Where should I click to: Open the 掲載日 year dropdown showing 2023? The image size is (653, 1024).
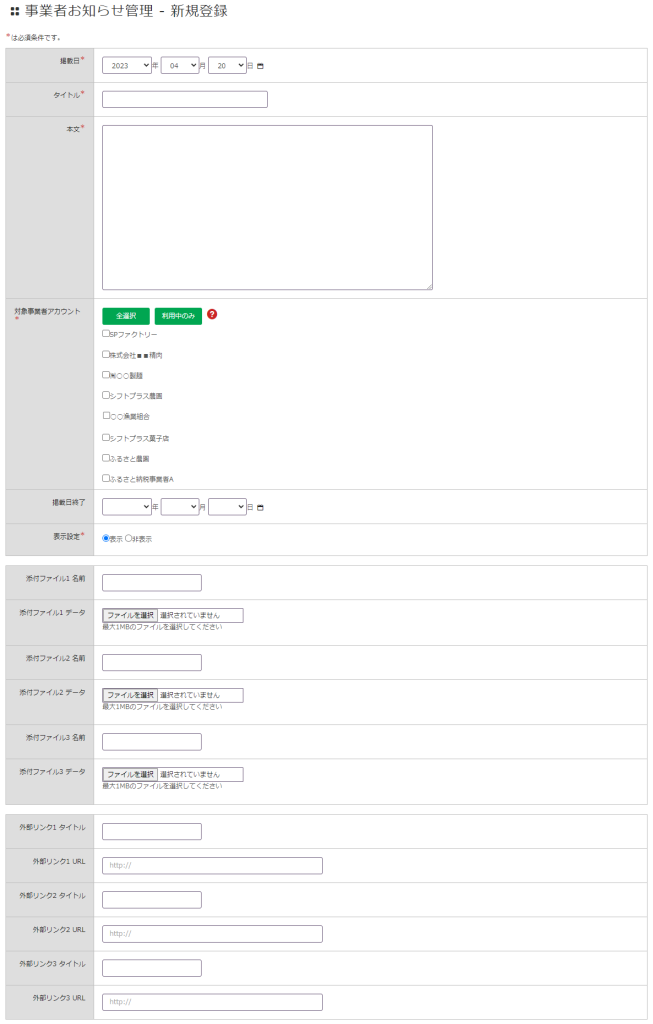coord(126,66)
